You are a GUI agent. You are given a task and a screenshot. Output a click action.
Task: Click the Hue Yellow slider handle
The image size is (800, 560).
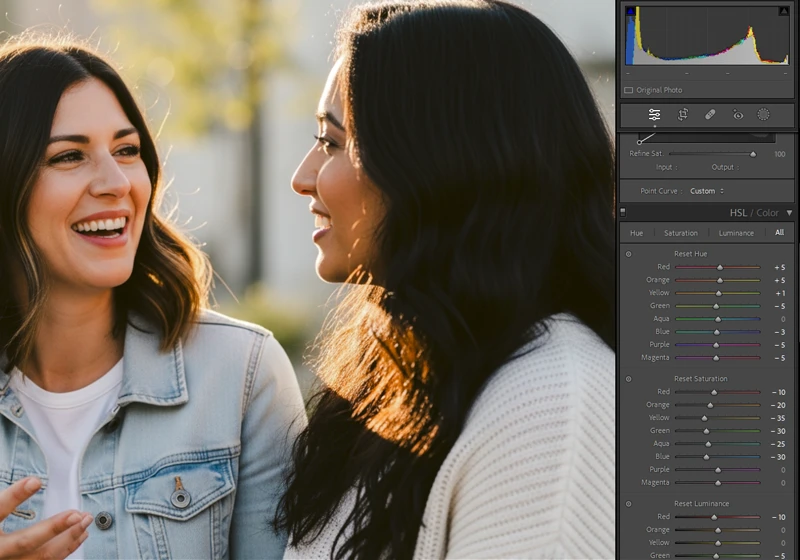718,293
